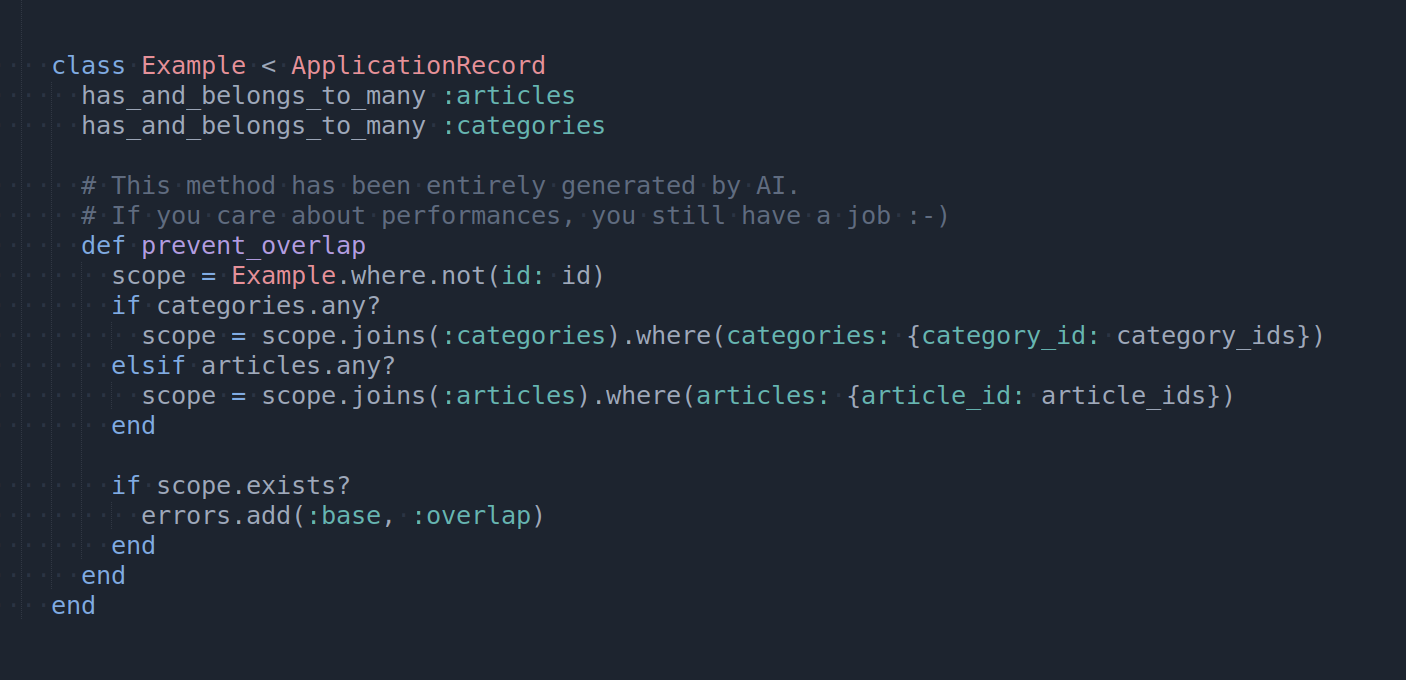The height and width of the screenshot is (680, 1406).
Task: Click the comment about caring for performances
Action: [x=516, y=216]
